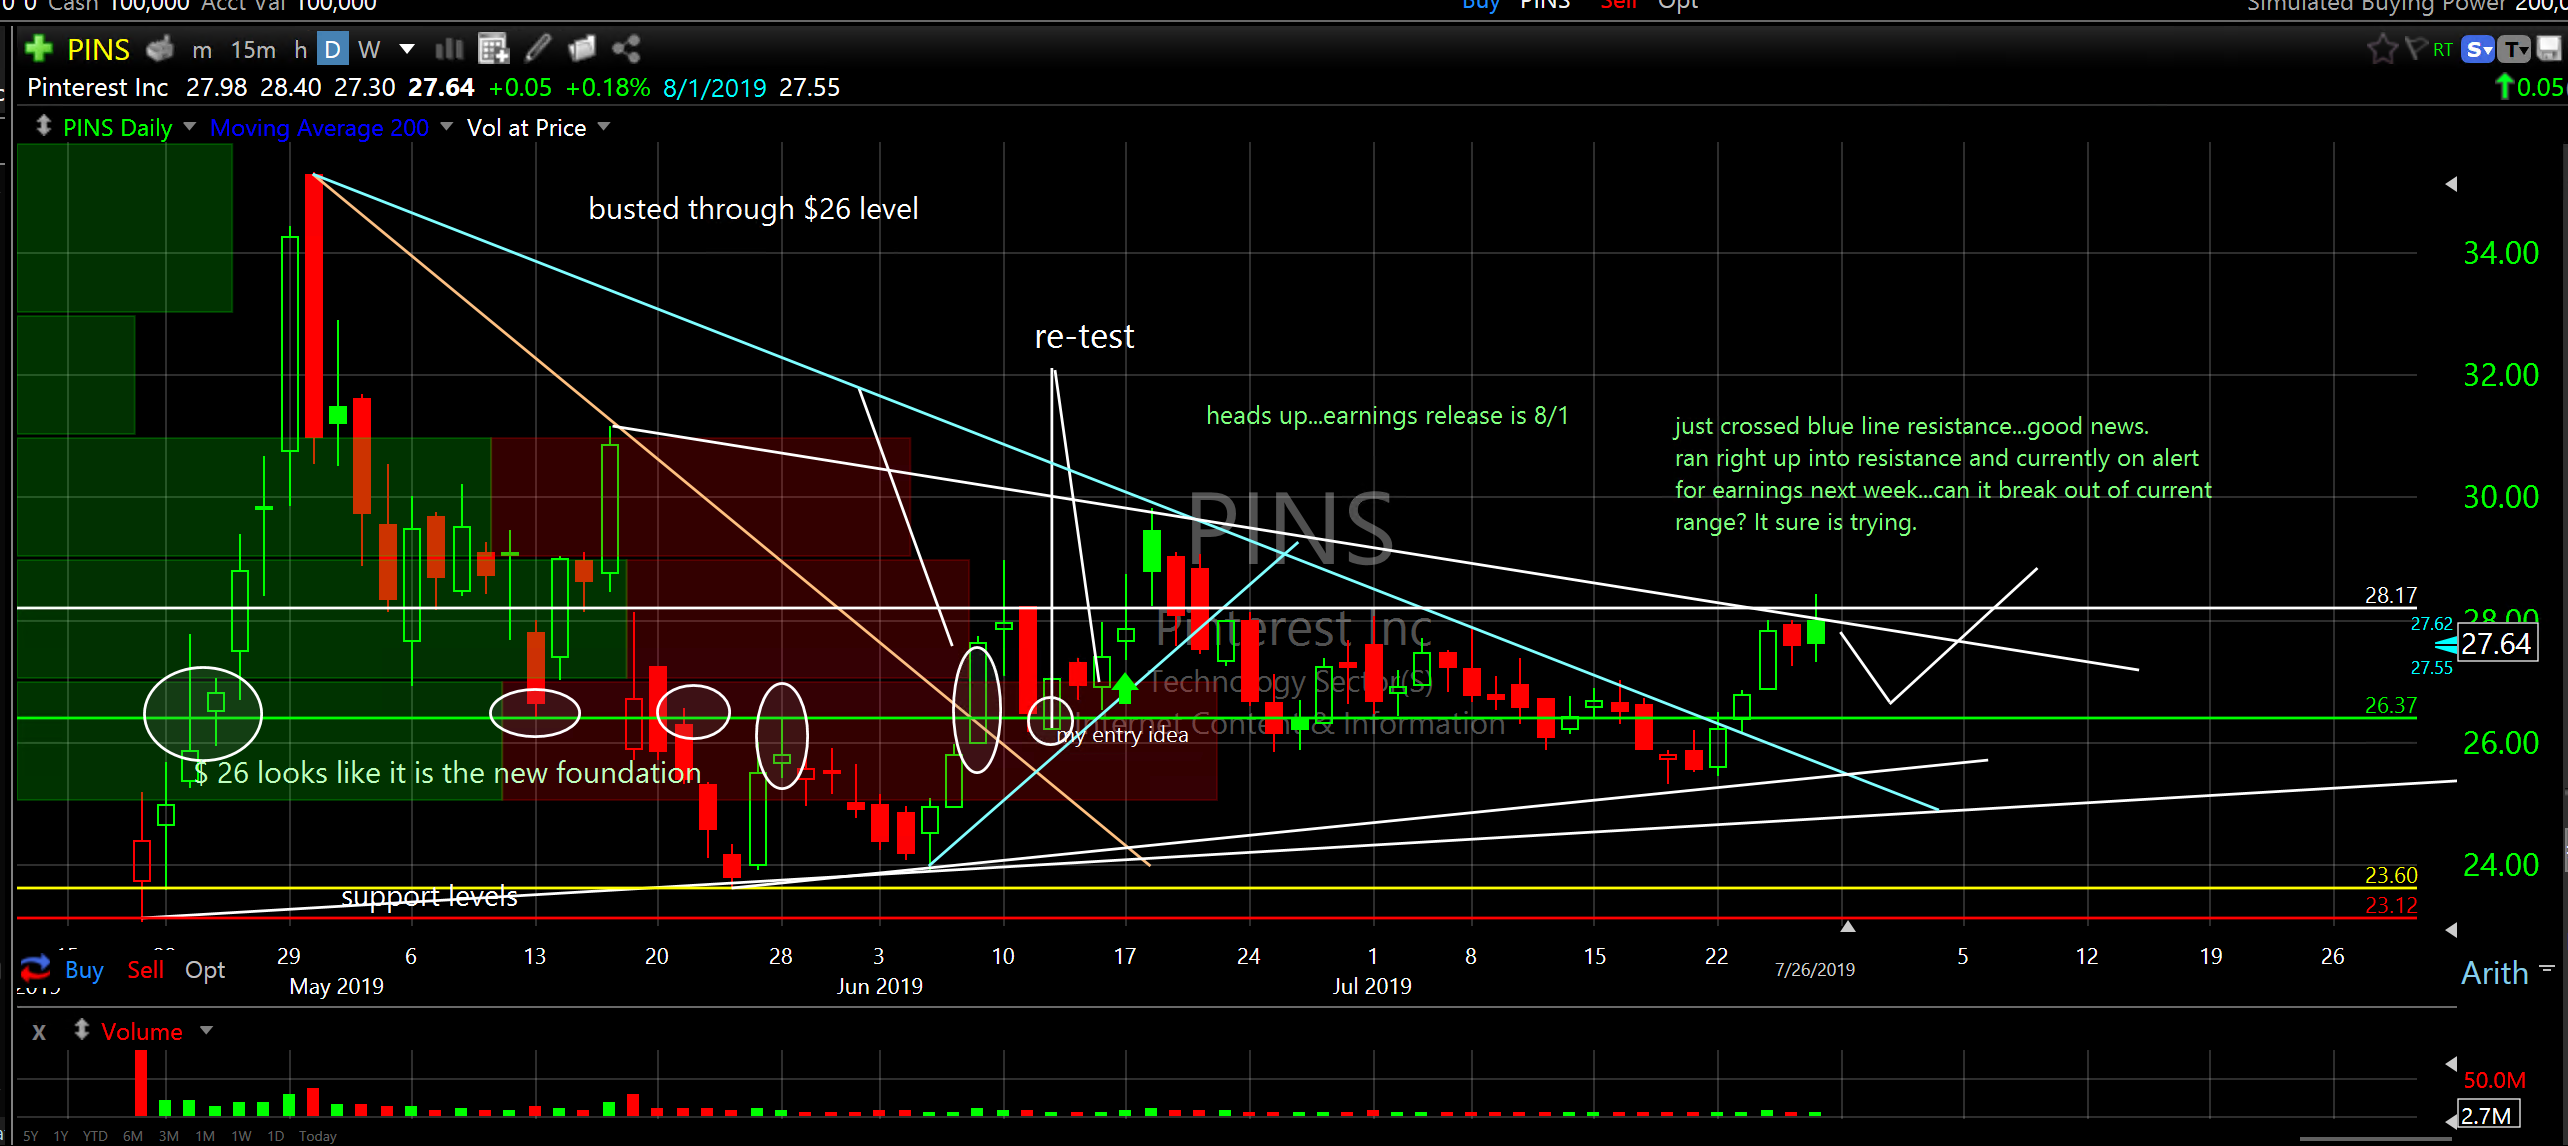
Task: Click the green plus add-chart icon
Action: 38,49
